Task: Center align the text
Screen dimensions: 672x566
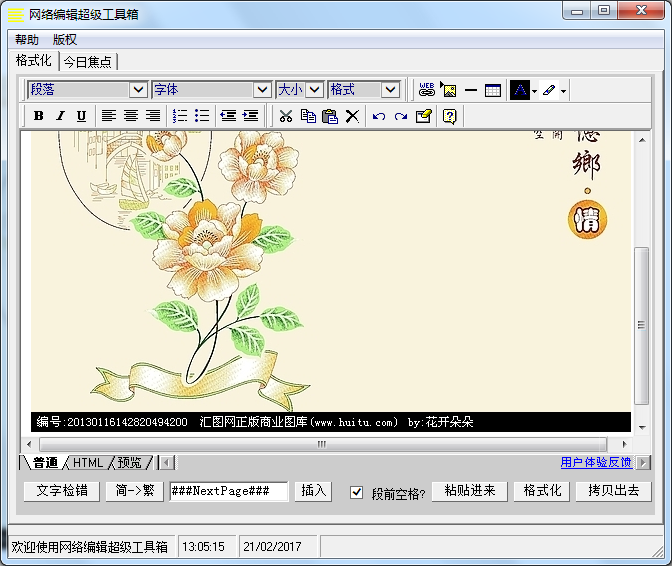Action: [131, 116]
